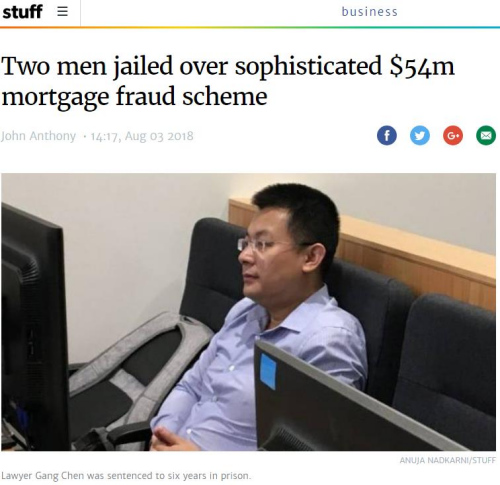Click the photo credit Anuja Nadkarni/Stuff
This screenshot has width=500, height=485.
448,460
